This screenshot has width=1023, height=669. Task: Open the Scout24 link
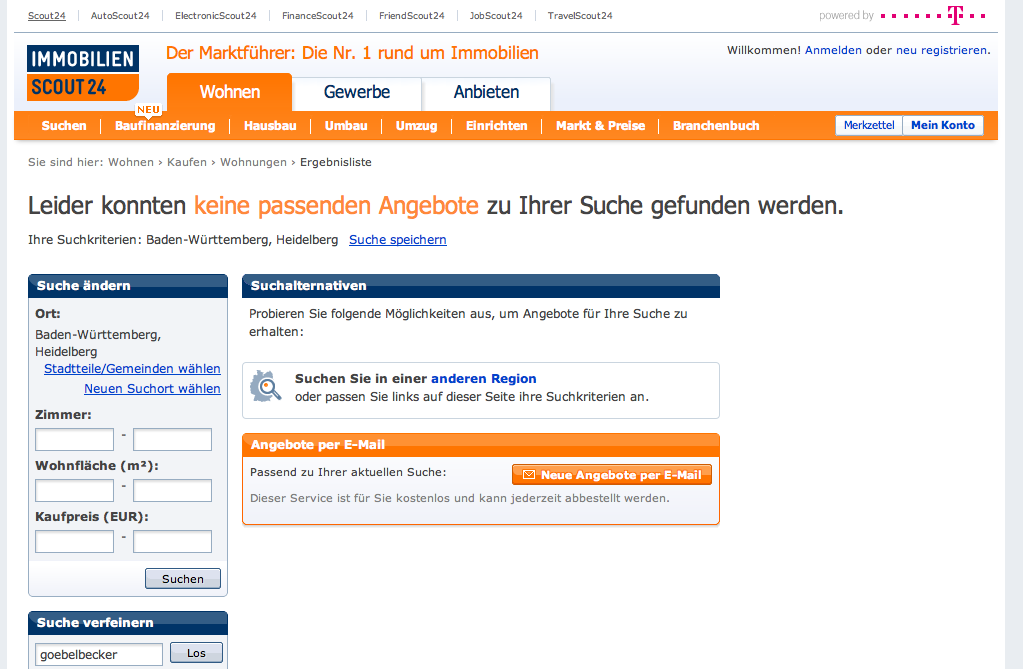click(x=47, y=16)
